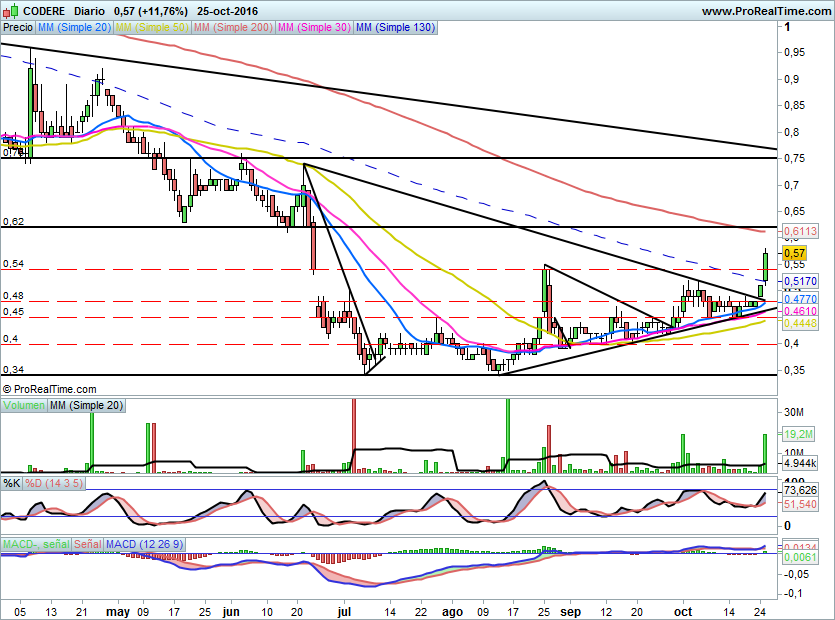Click the MM (Simple 50) yellow label
The image size is (835, 620).
[x=152, y=28]
